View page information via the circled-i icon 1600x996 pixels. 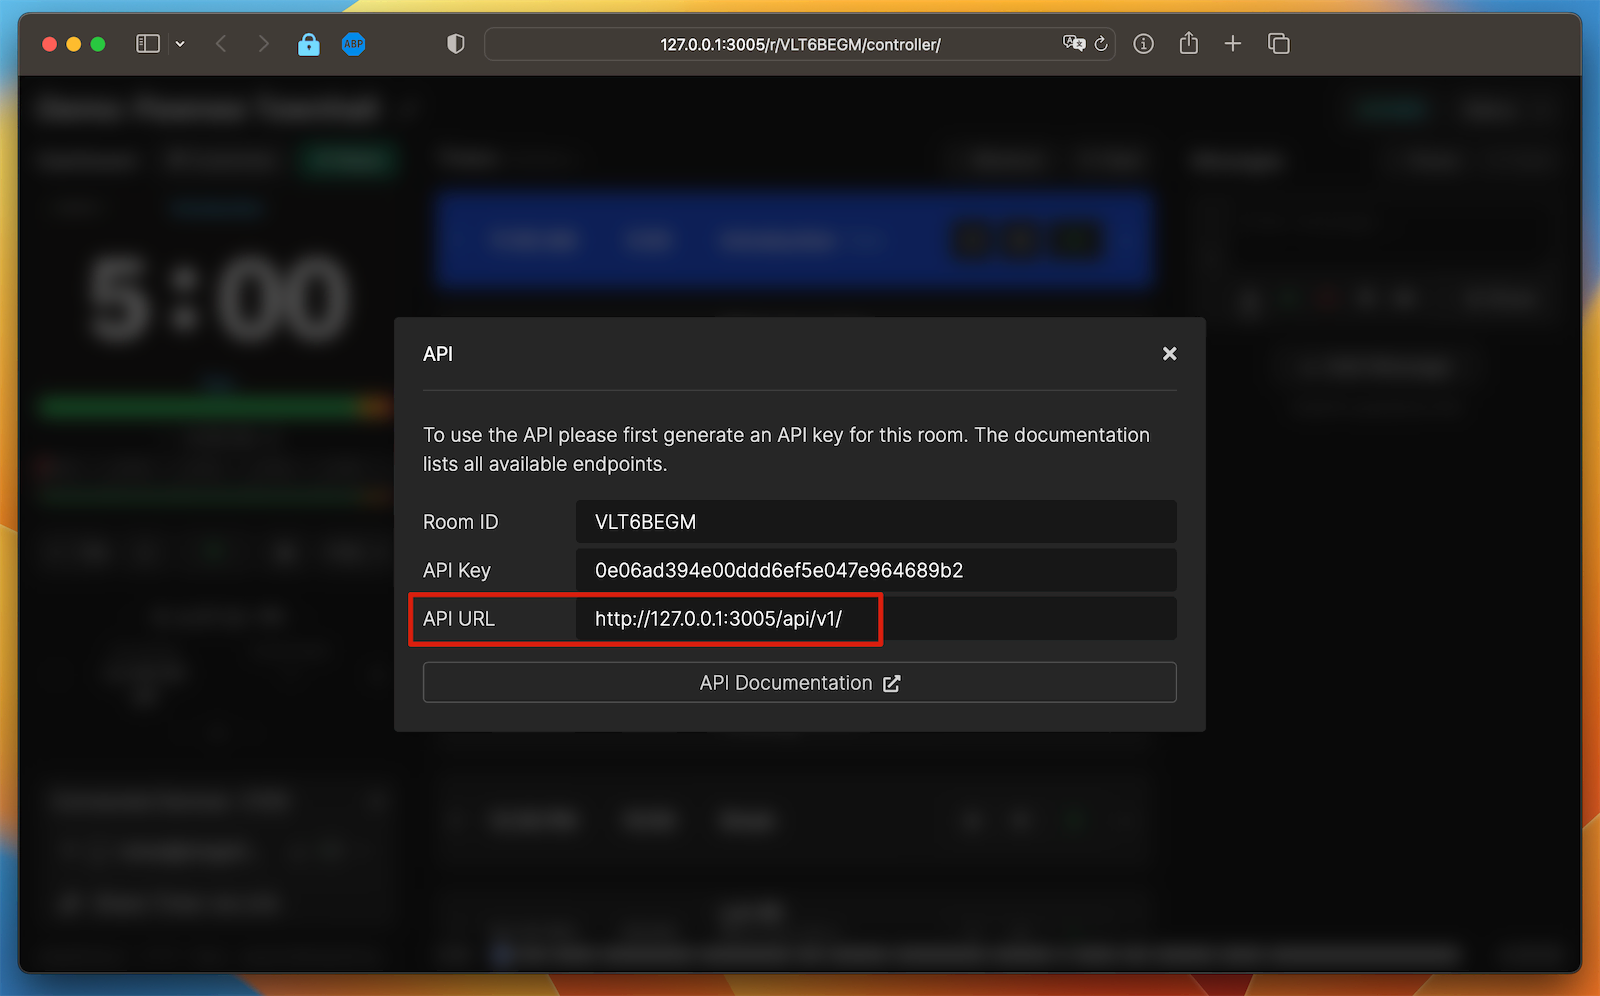(x=1143, y=43)
